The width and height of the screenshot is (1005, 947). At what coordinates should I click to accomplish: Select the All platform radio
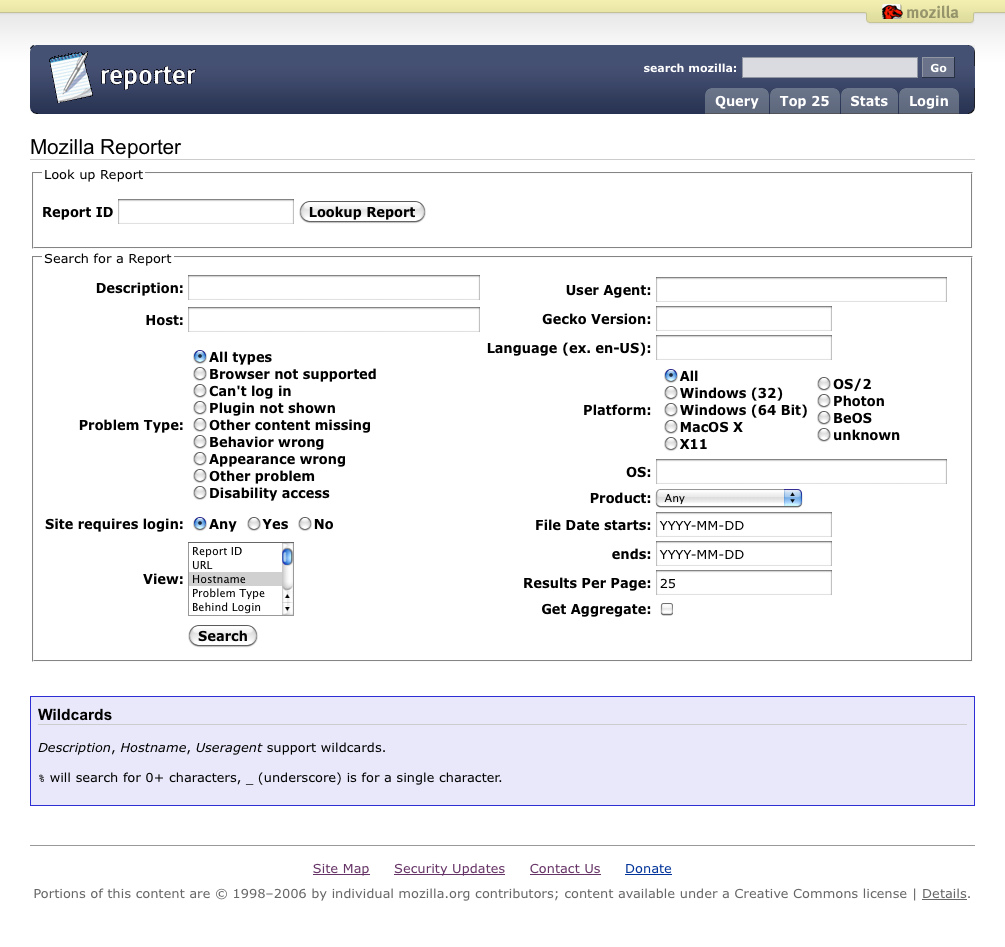tap(671, 375)
